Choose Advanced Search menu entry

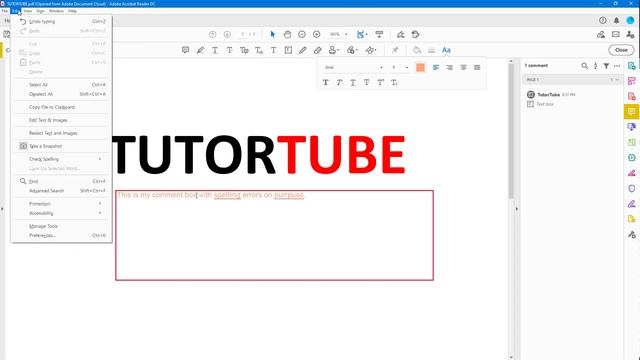click(x=62, y=191)
